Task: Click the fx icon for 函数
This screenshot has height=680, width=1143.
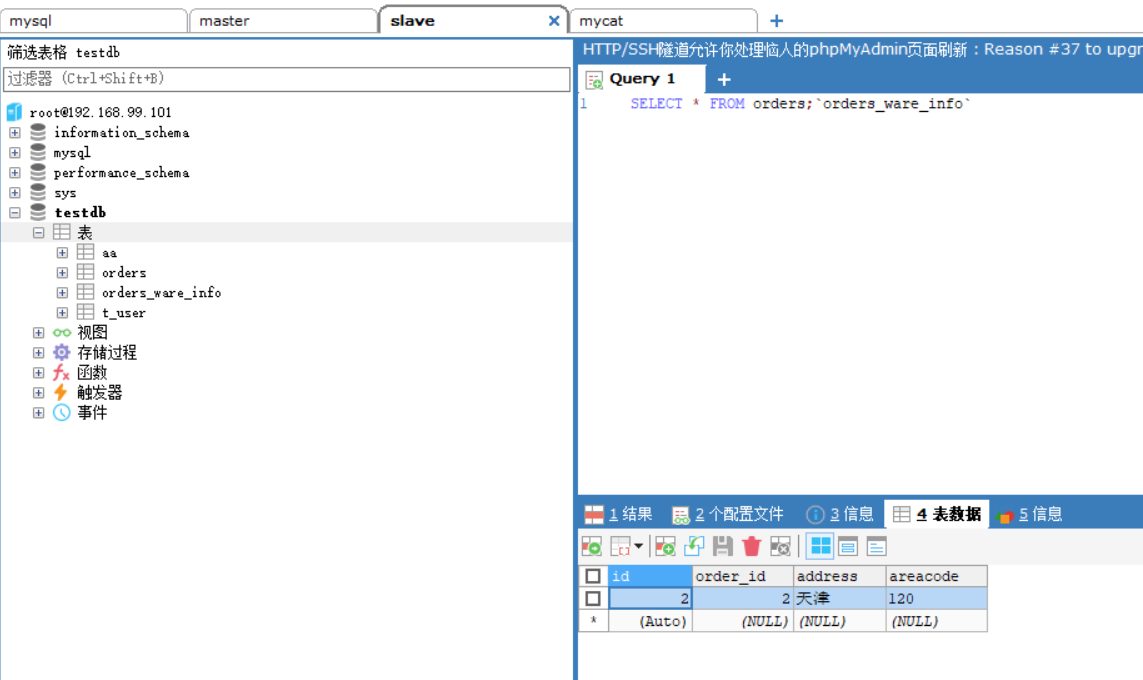Action: (x=62, y=373)
